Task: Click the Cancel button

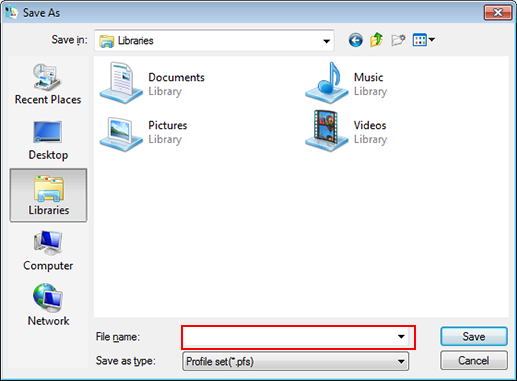Action: pos(474,361)
